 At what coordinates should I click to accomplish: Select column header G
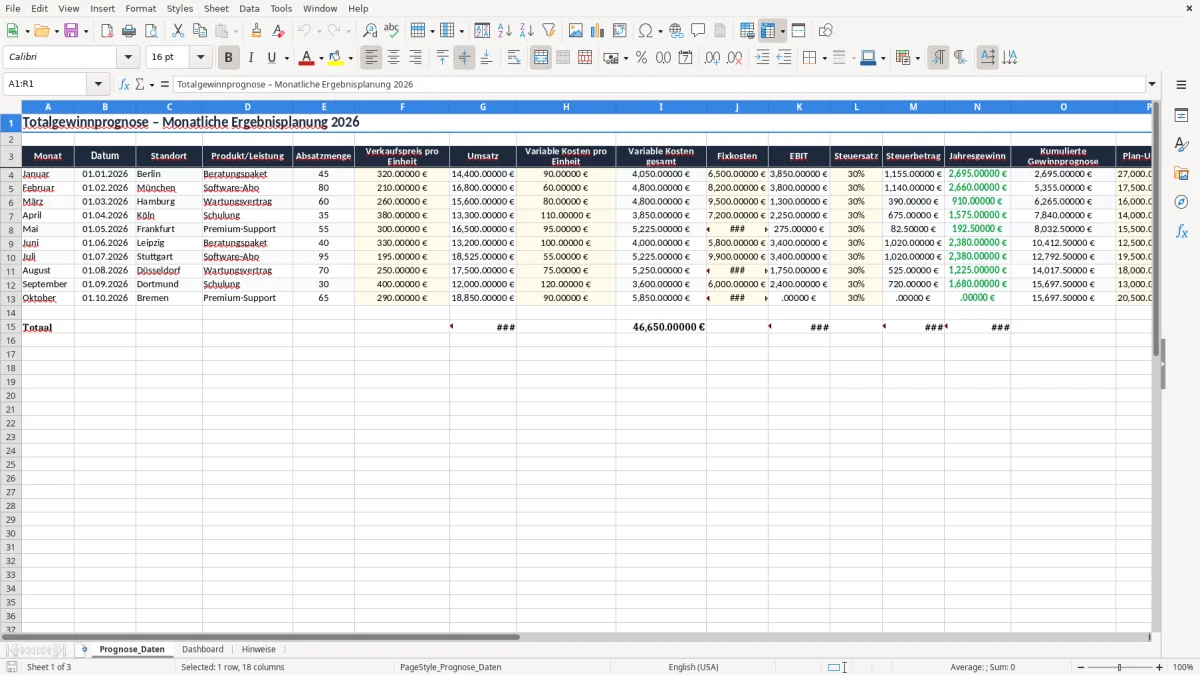pos(483,107)
